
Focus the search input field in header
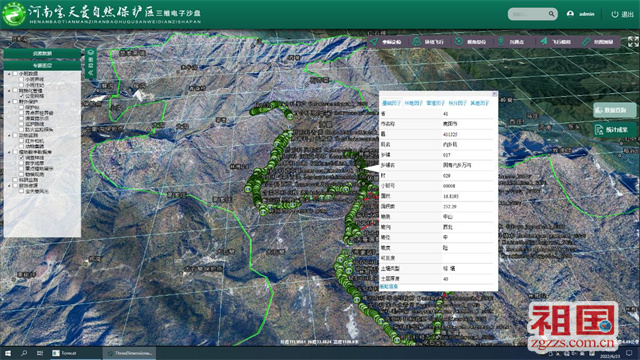(x=528, y=14)
